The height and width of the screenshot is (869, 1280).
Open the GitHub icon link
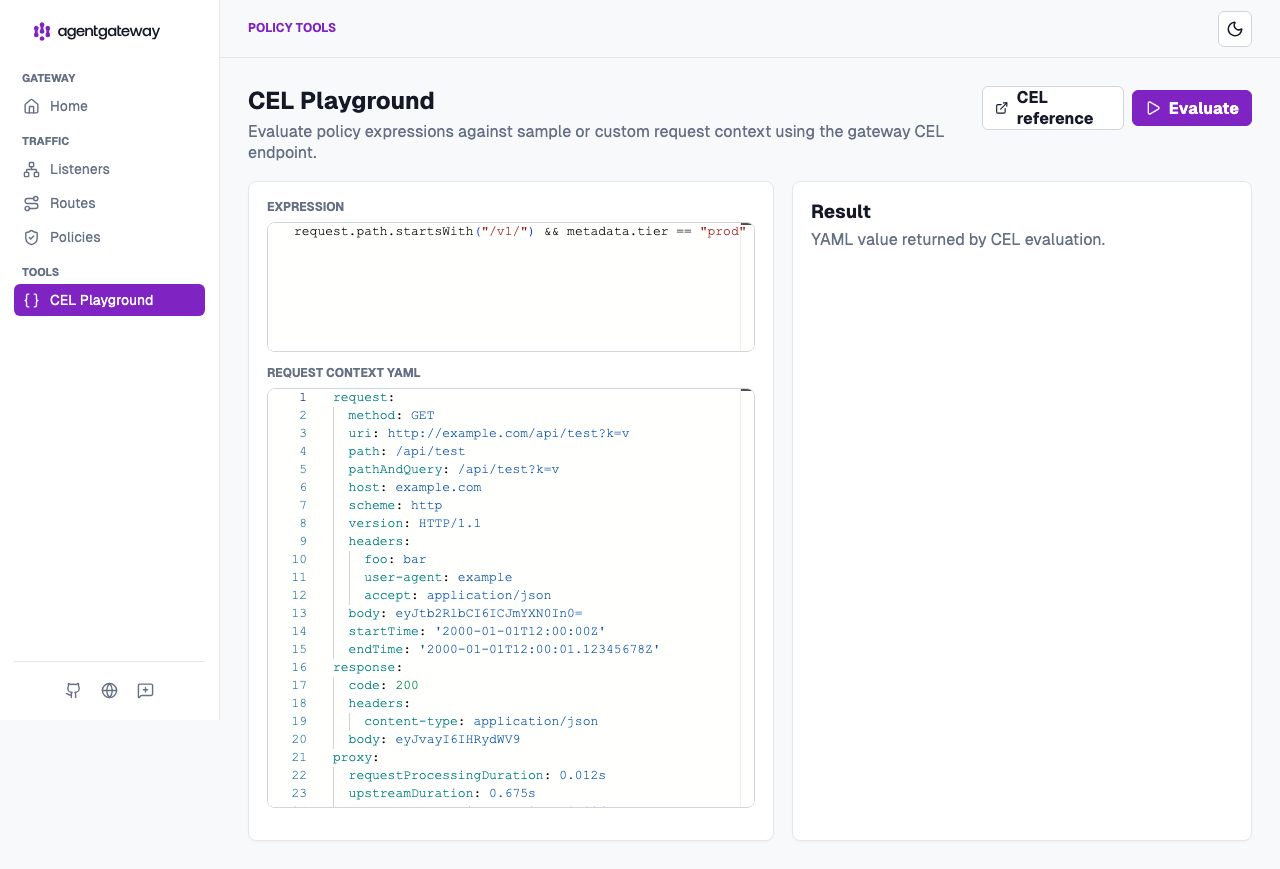click(73, 690)
